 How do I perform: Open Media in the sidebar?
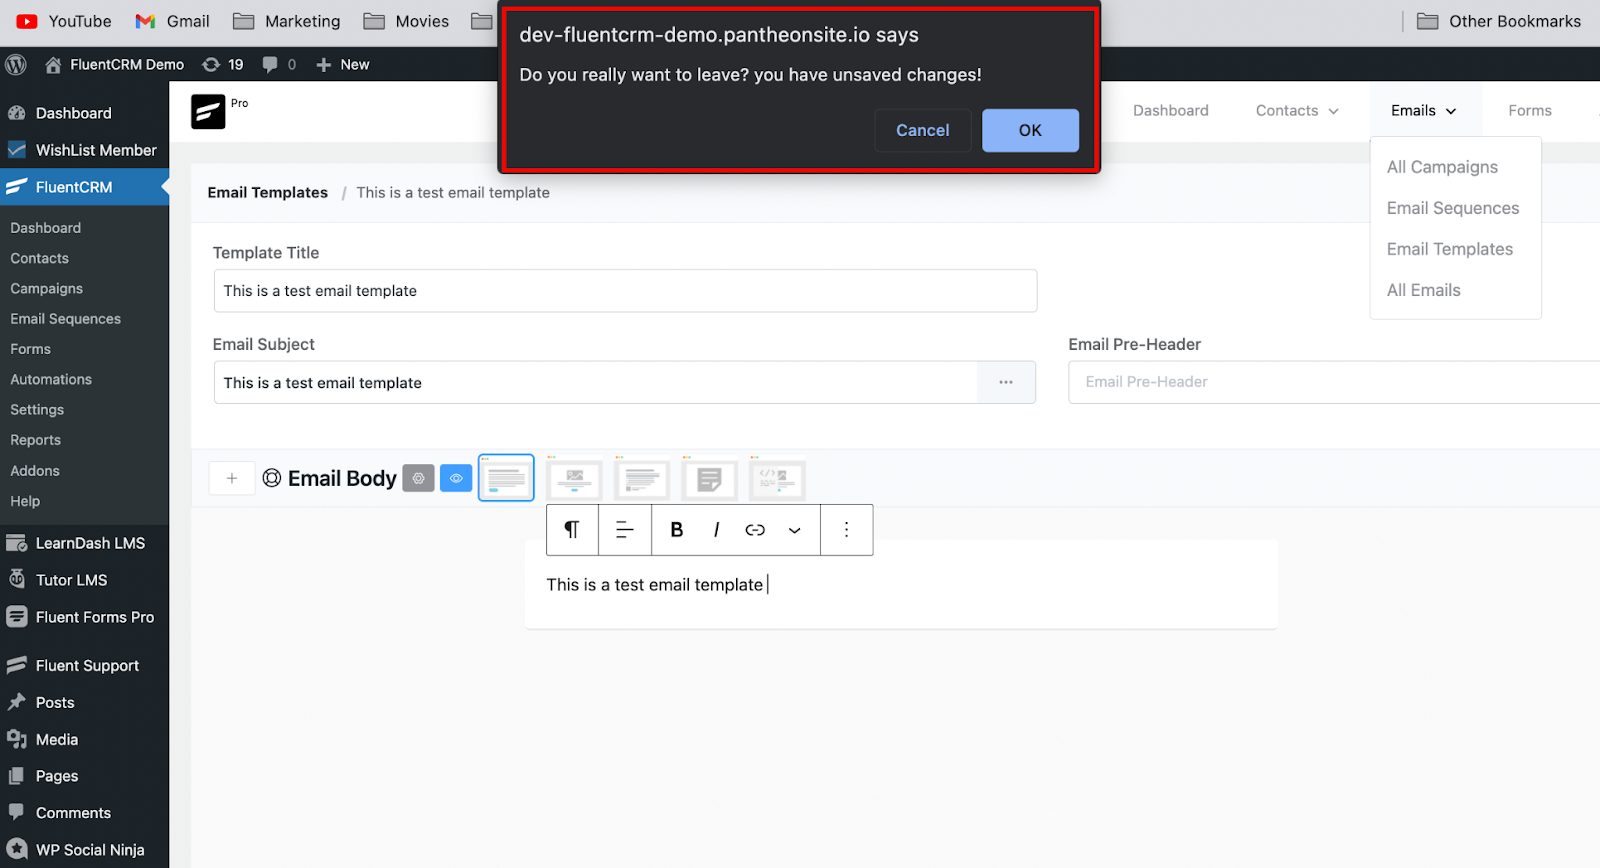tap(84, 740)
